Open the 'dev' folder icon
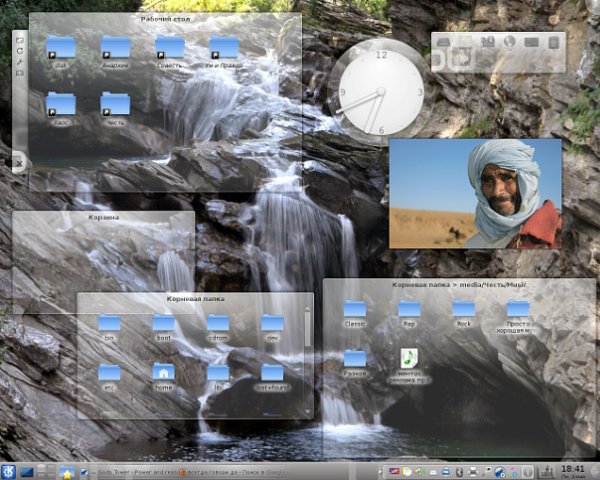The image size is (600, 480). click(271, 323)
